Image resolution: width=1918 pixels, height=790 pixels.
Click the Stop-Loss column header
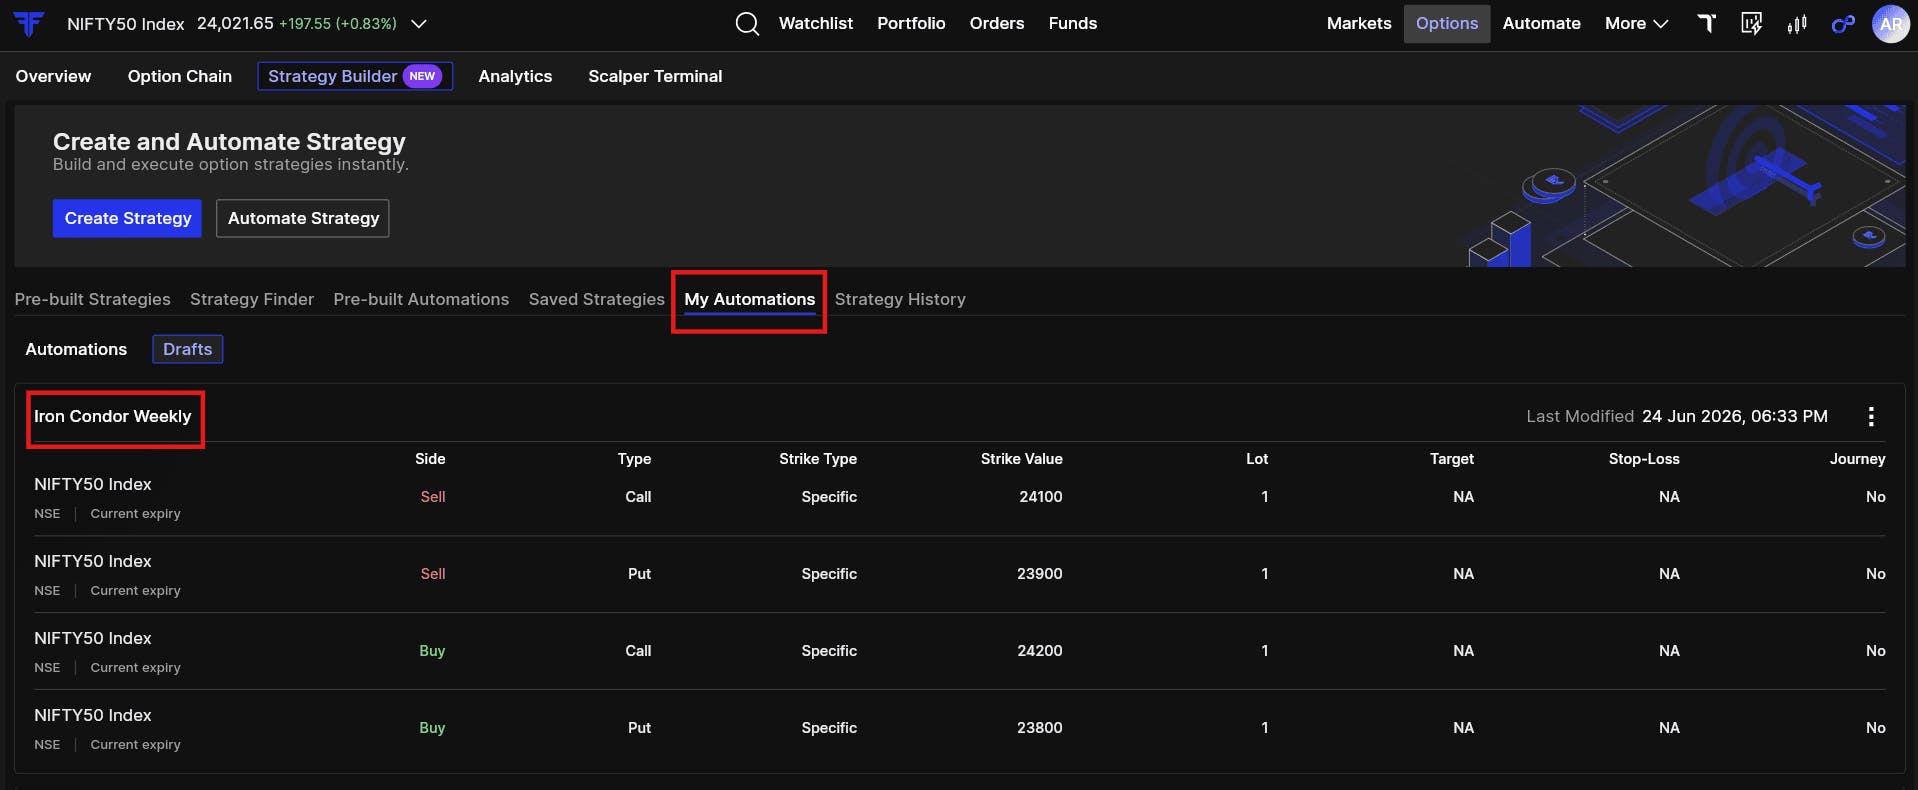point(1644,459)
